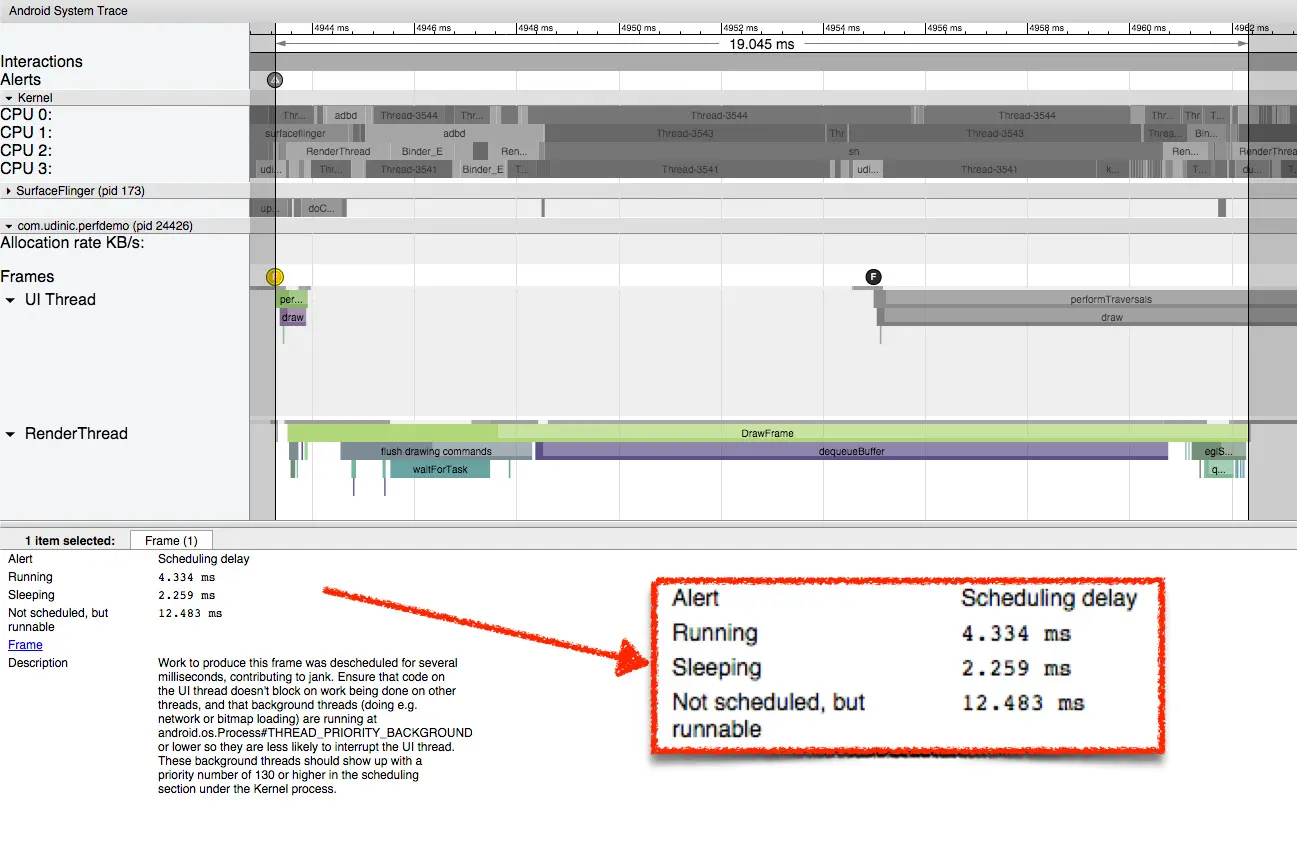Click the 1 item selected: label
This screenshot has height=849, width=1297.
click(70, 541)
